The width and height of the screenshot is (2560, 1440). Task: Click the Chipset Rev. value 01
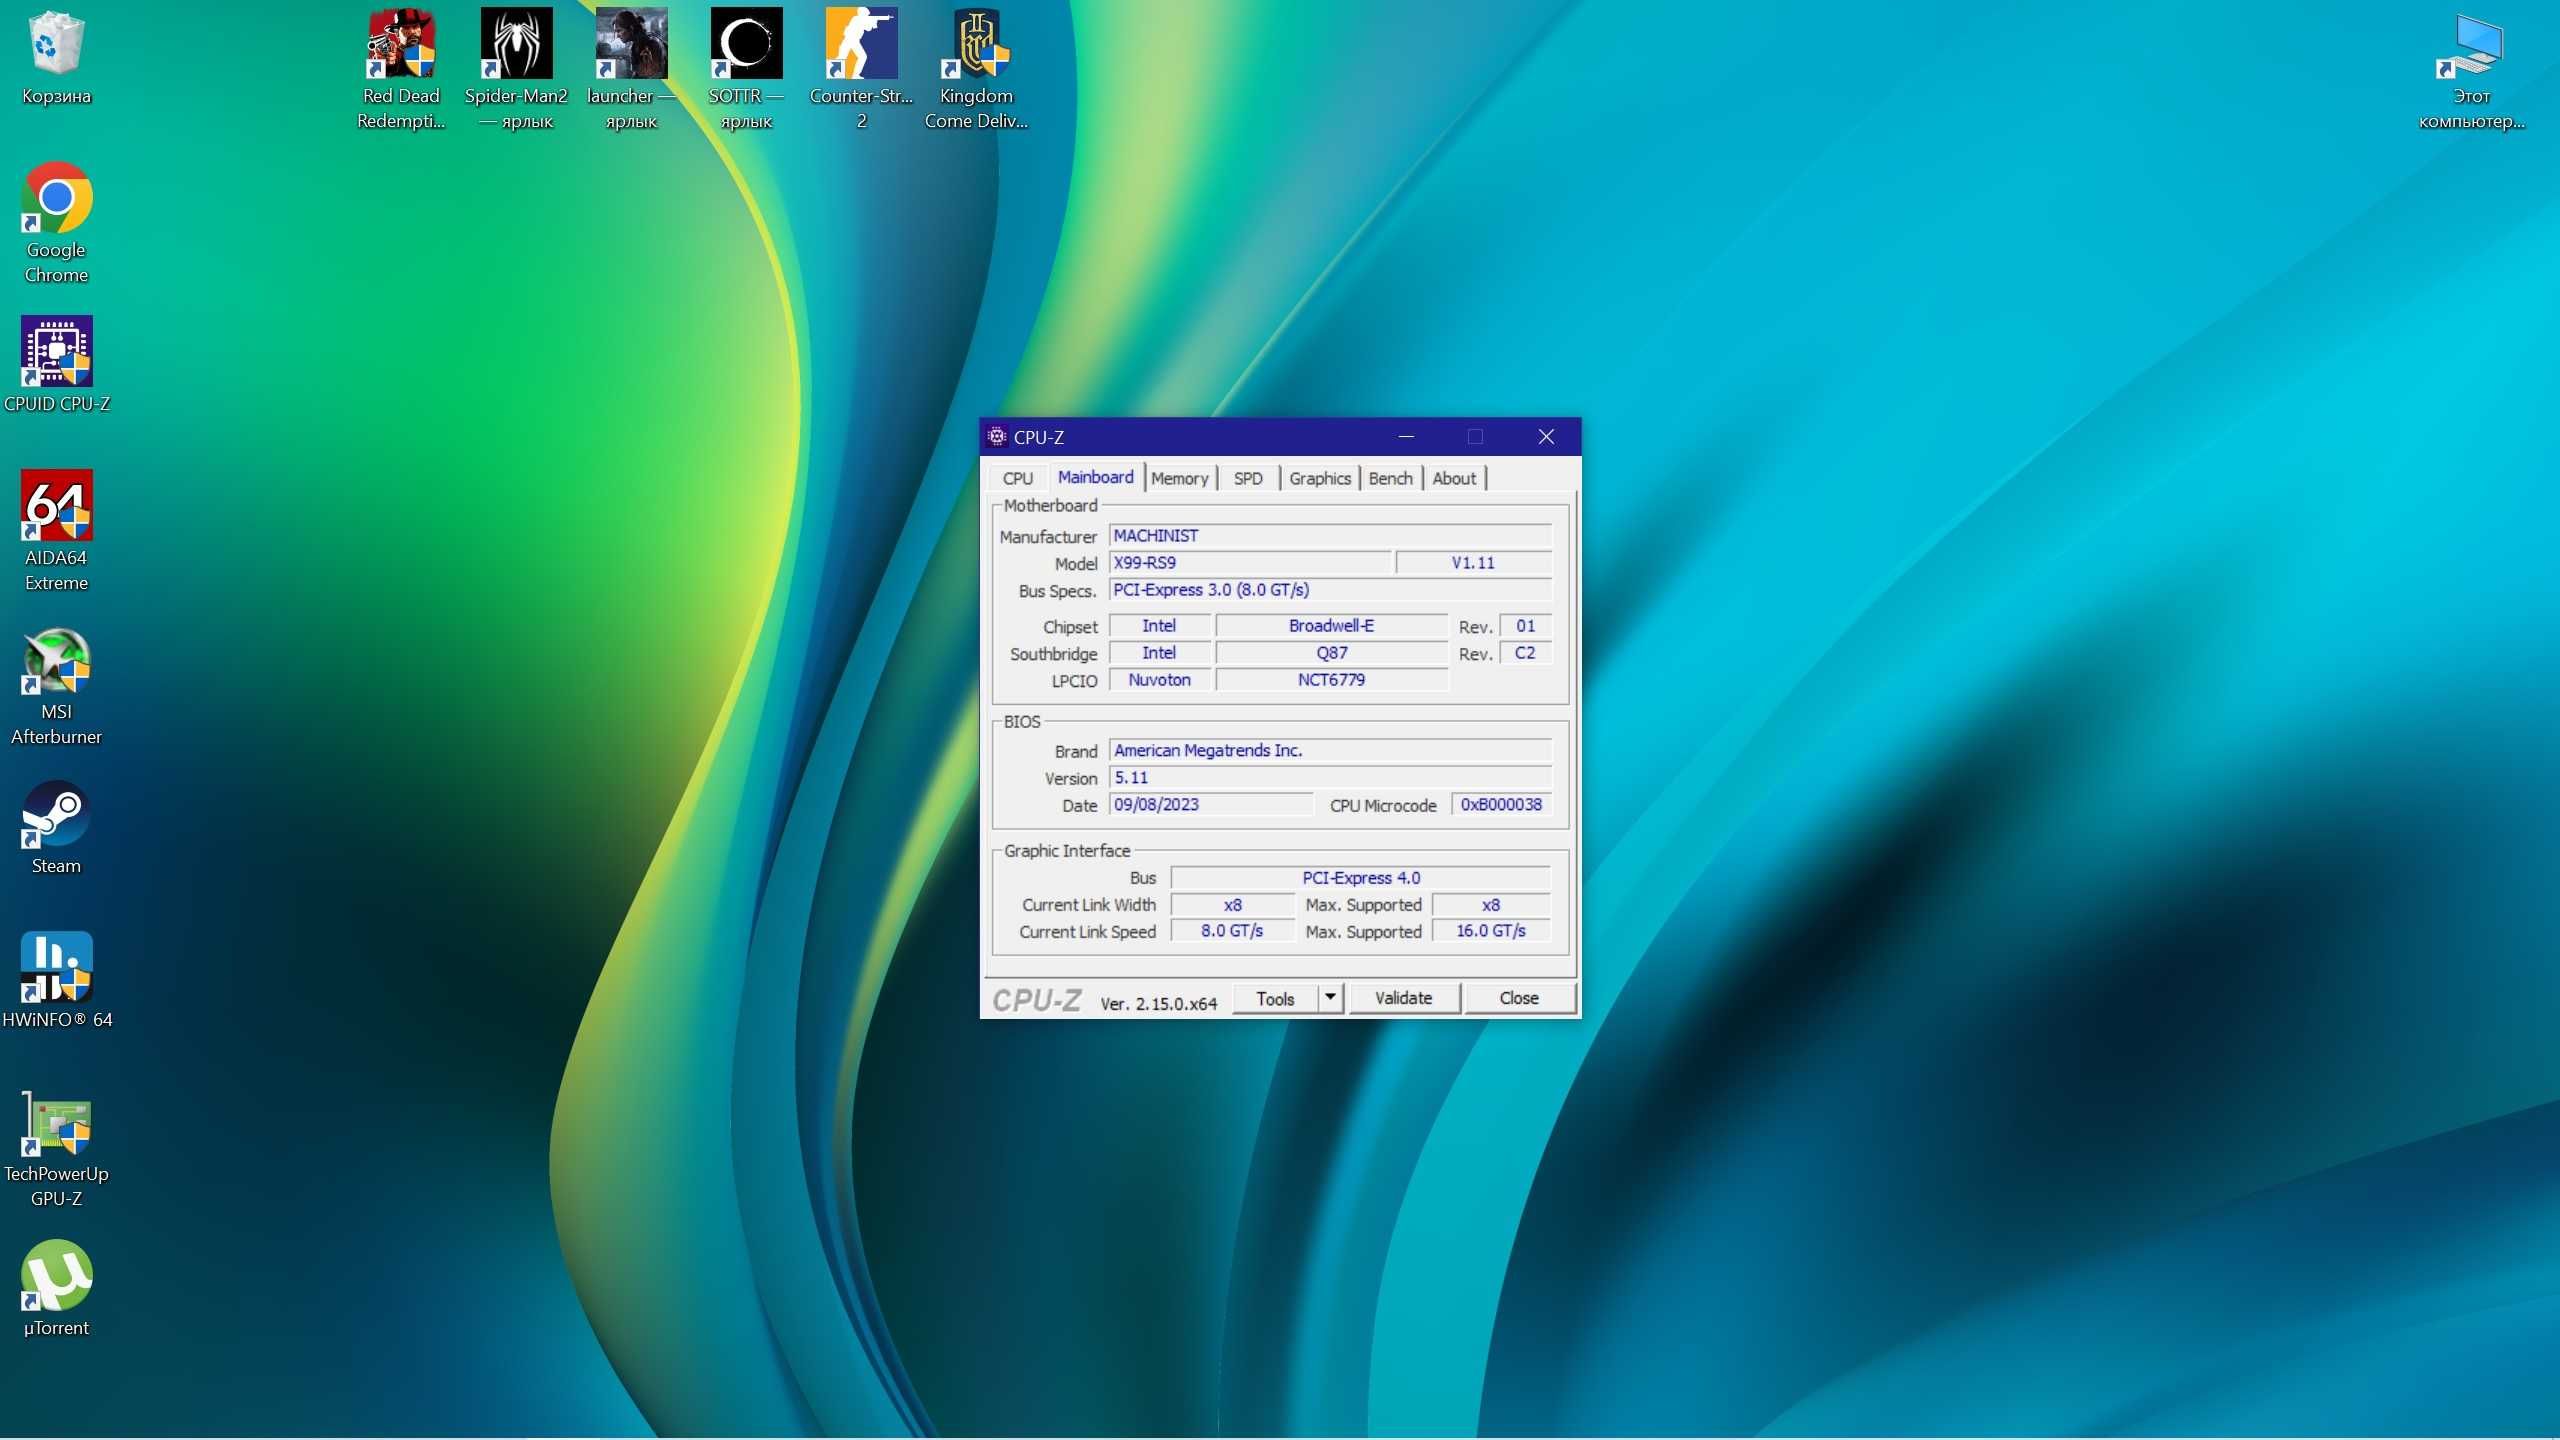(1525, 626)
